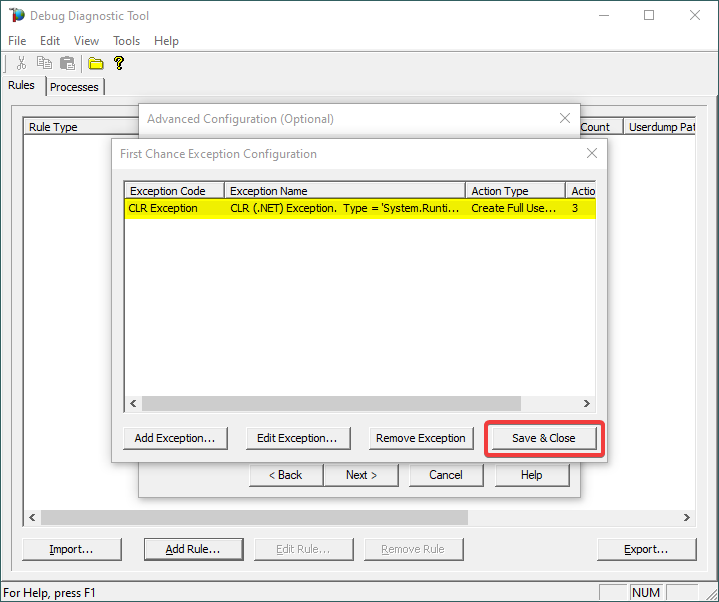The image size is (719, 602).
Task: Click Add Exception... button
Action: coord(175,438)
